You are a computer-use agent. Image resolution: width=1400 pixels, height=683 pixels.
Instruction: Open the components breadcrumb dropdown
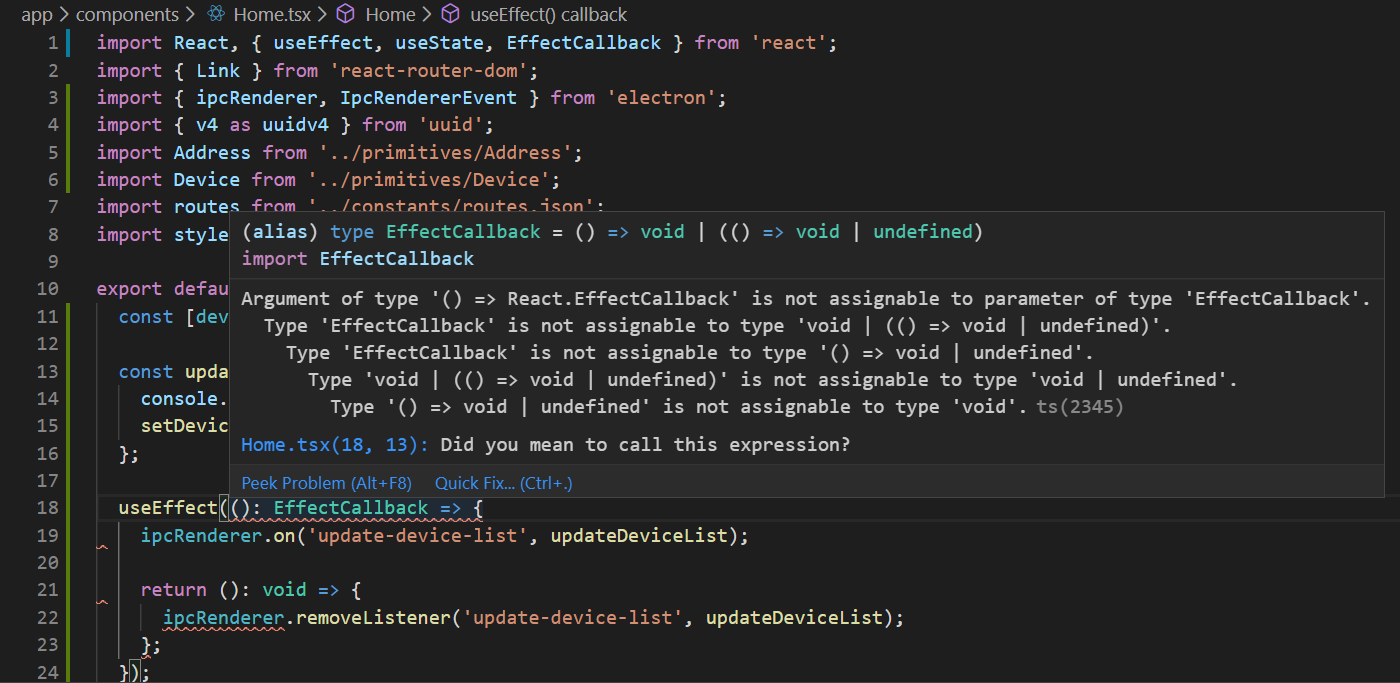tap(127, 14)
